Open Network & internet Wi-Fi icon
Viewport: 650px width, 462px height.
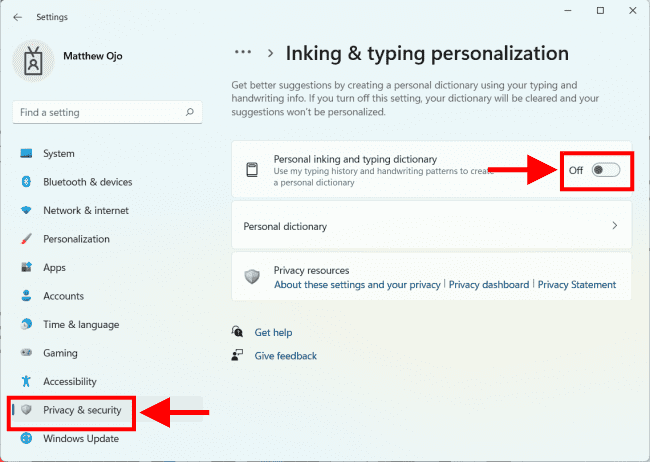(26, 211)
